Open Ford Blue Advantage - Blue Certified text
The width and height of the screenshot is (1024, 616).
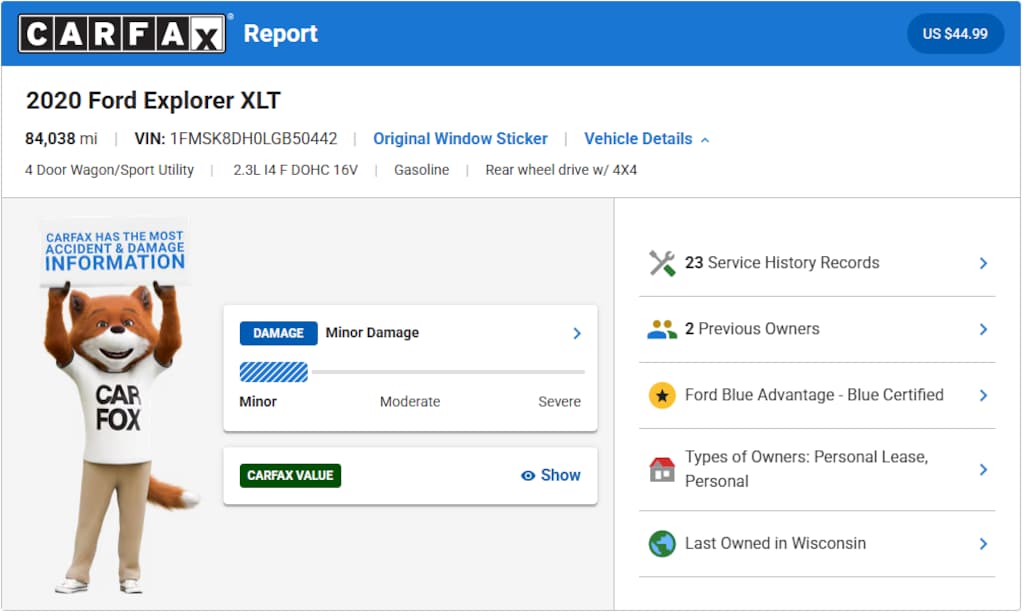pyautogui.click(x=814, y=395)
